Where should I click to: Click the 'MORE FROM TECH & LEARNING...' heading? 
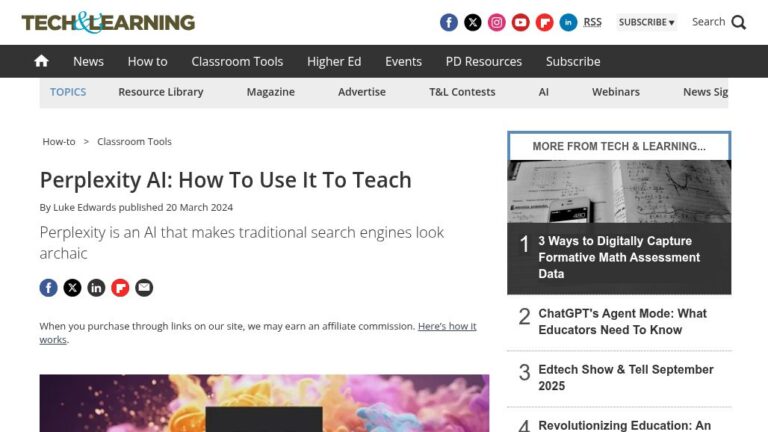pyautogui.click(x=619, y=146)
